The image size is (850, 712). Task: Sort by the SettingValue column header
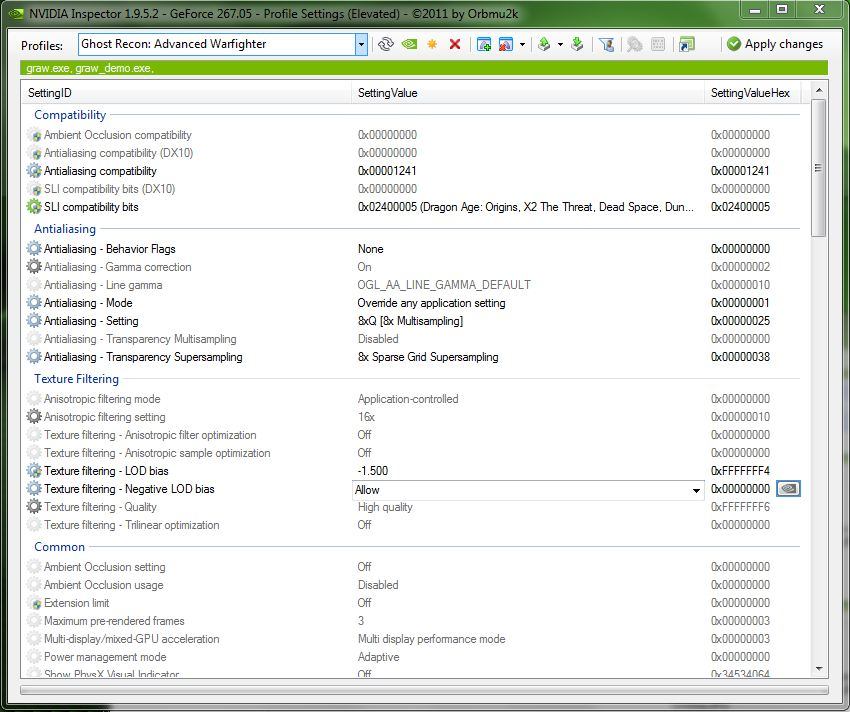(x=527, y=93)
